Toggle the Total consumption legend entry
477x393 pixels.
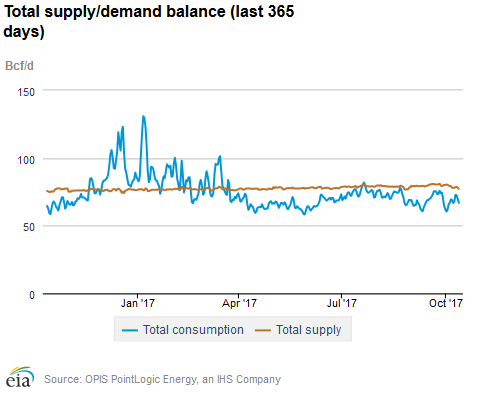183,330
